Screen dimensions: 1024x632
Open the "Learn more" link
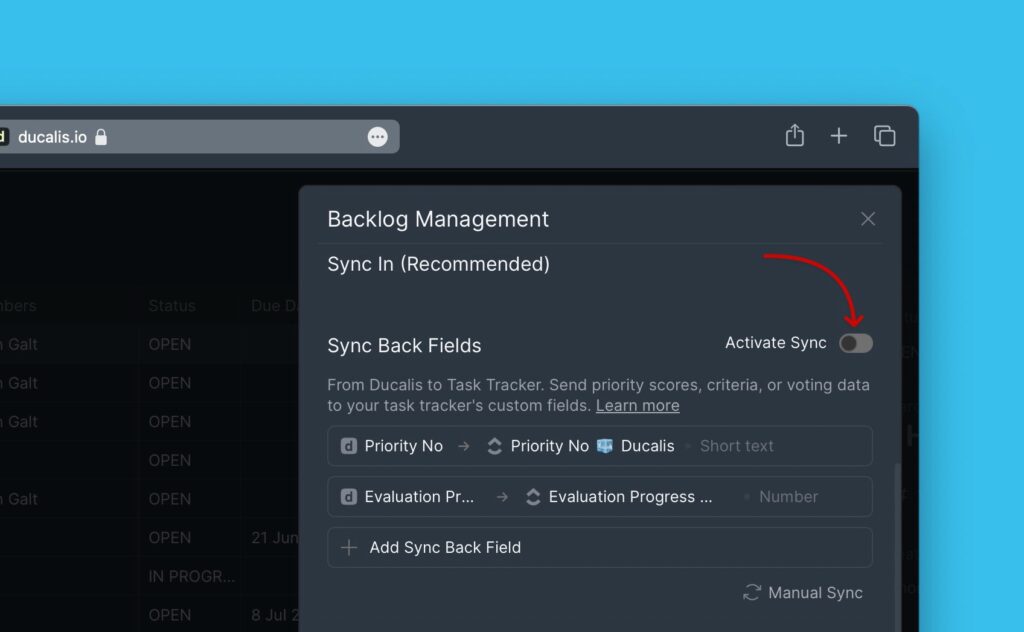tap(637, 406)
